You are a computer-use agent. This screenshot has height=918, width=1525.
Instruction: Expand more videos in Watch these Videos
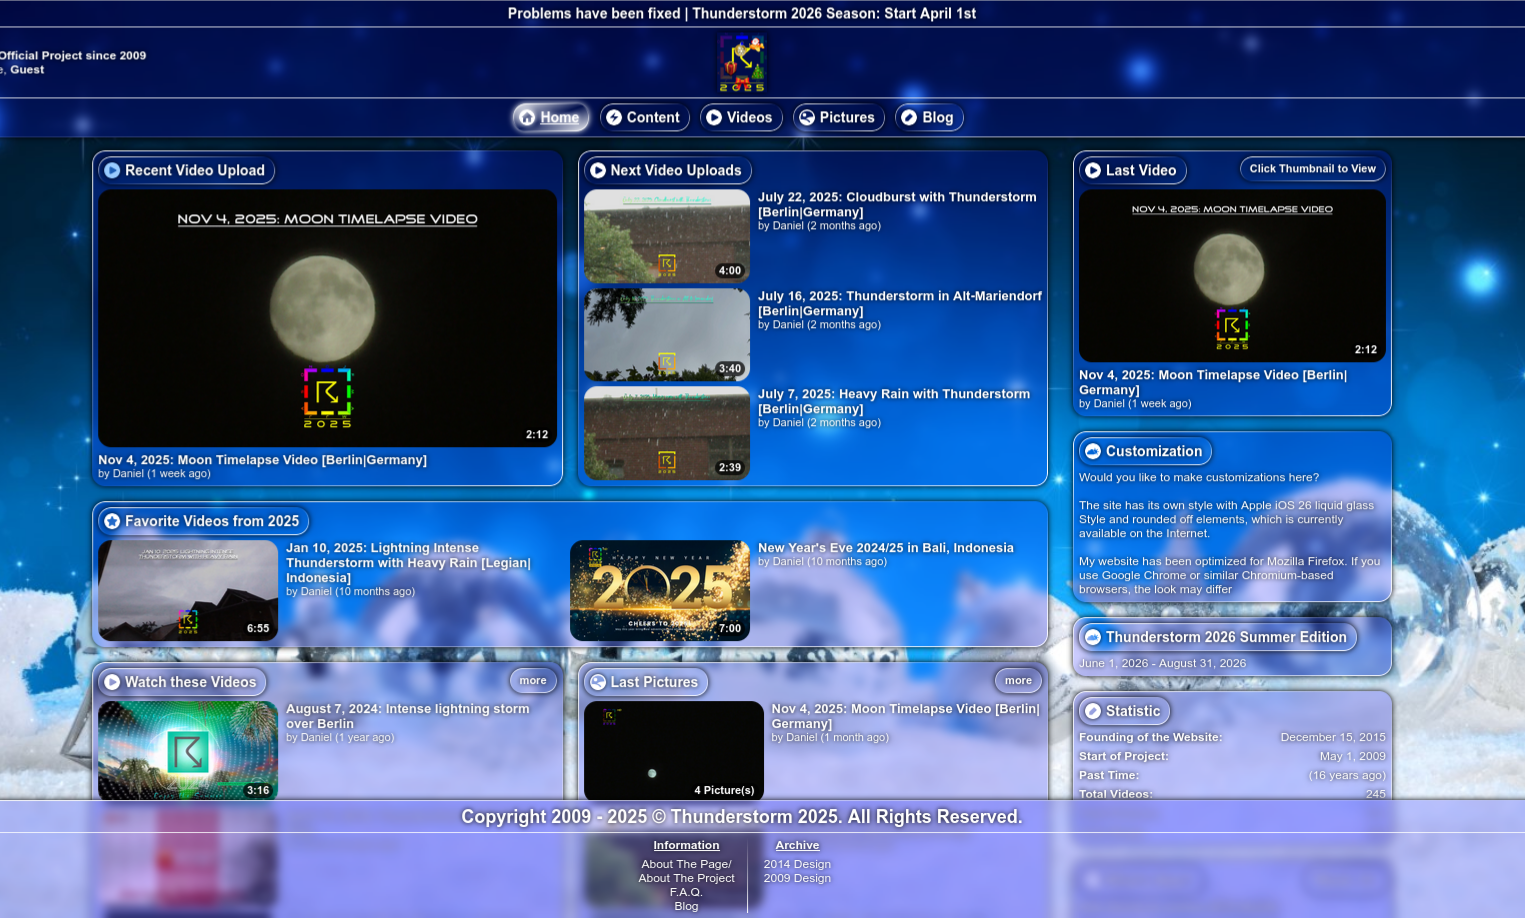tap(533, 681)
